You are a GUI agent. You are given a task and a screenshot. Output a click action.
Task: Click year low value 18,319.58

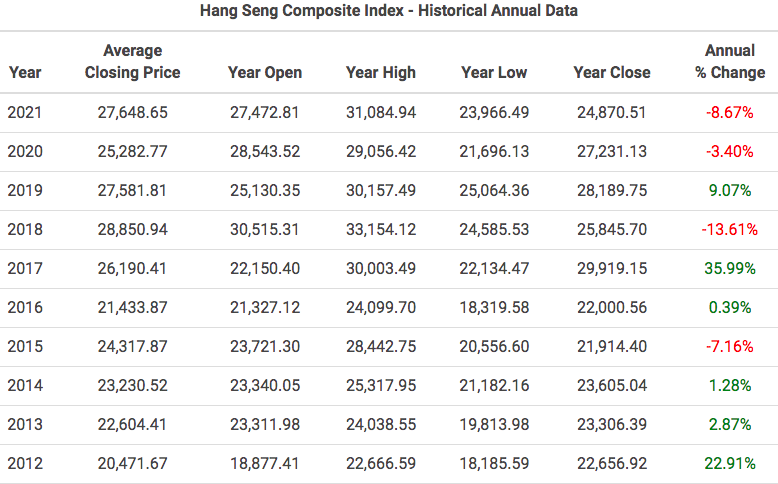pos(494,307)
